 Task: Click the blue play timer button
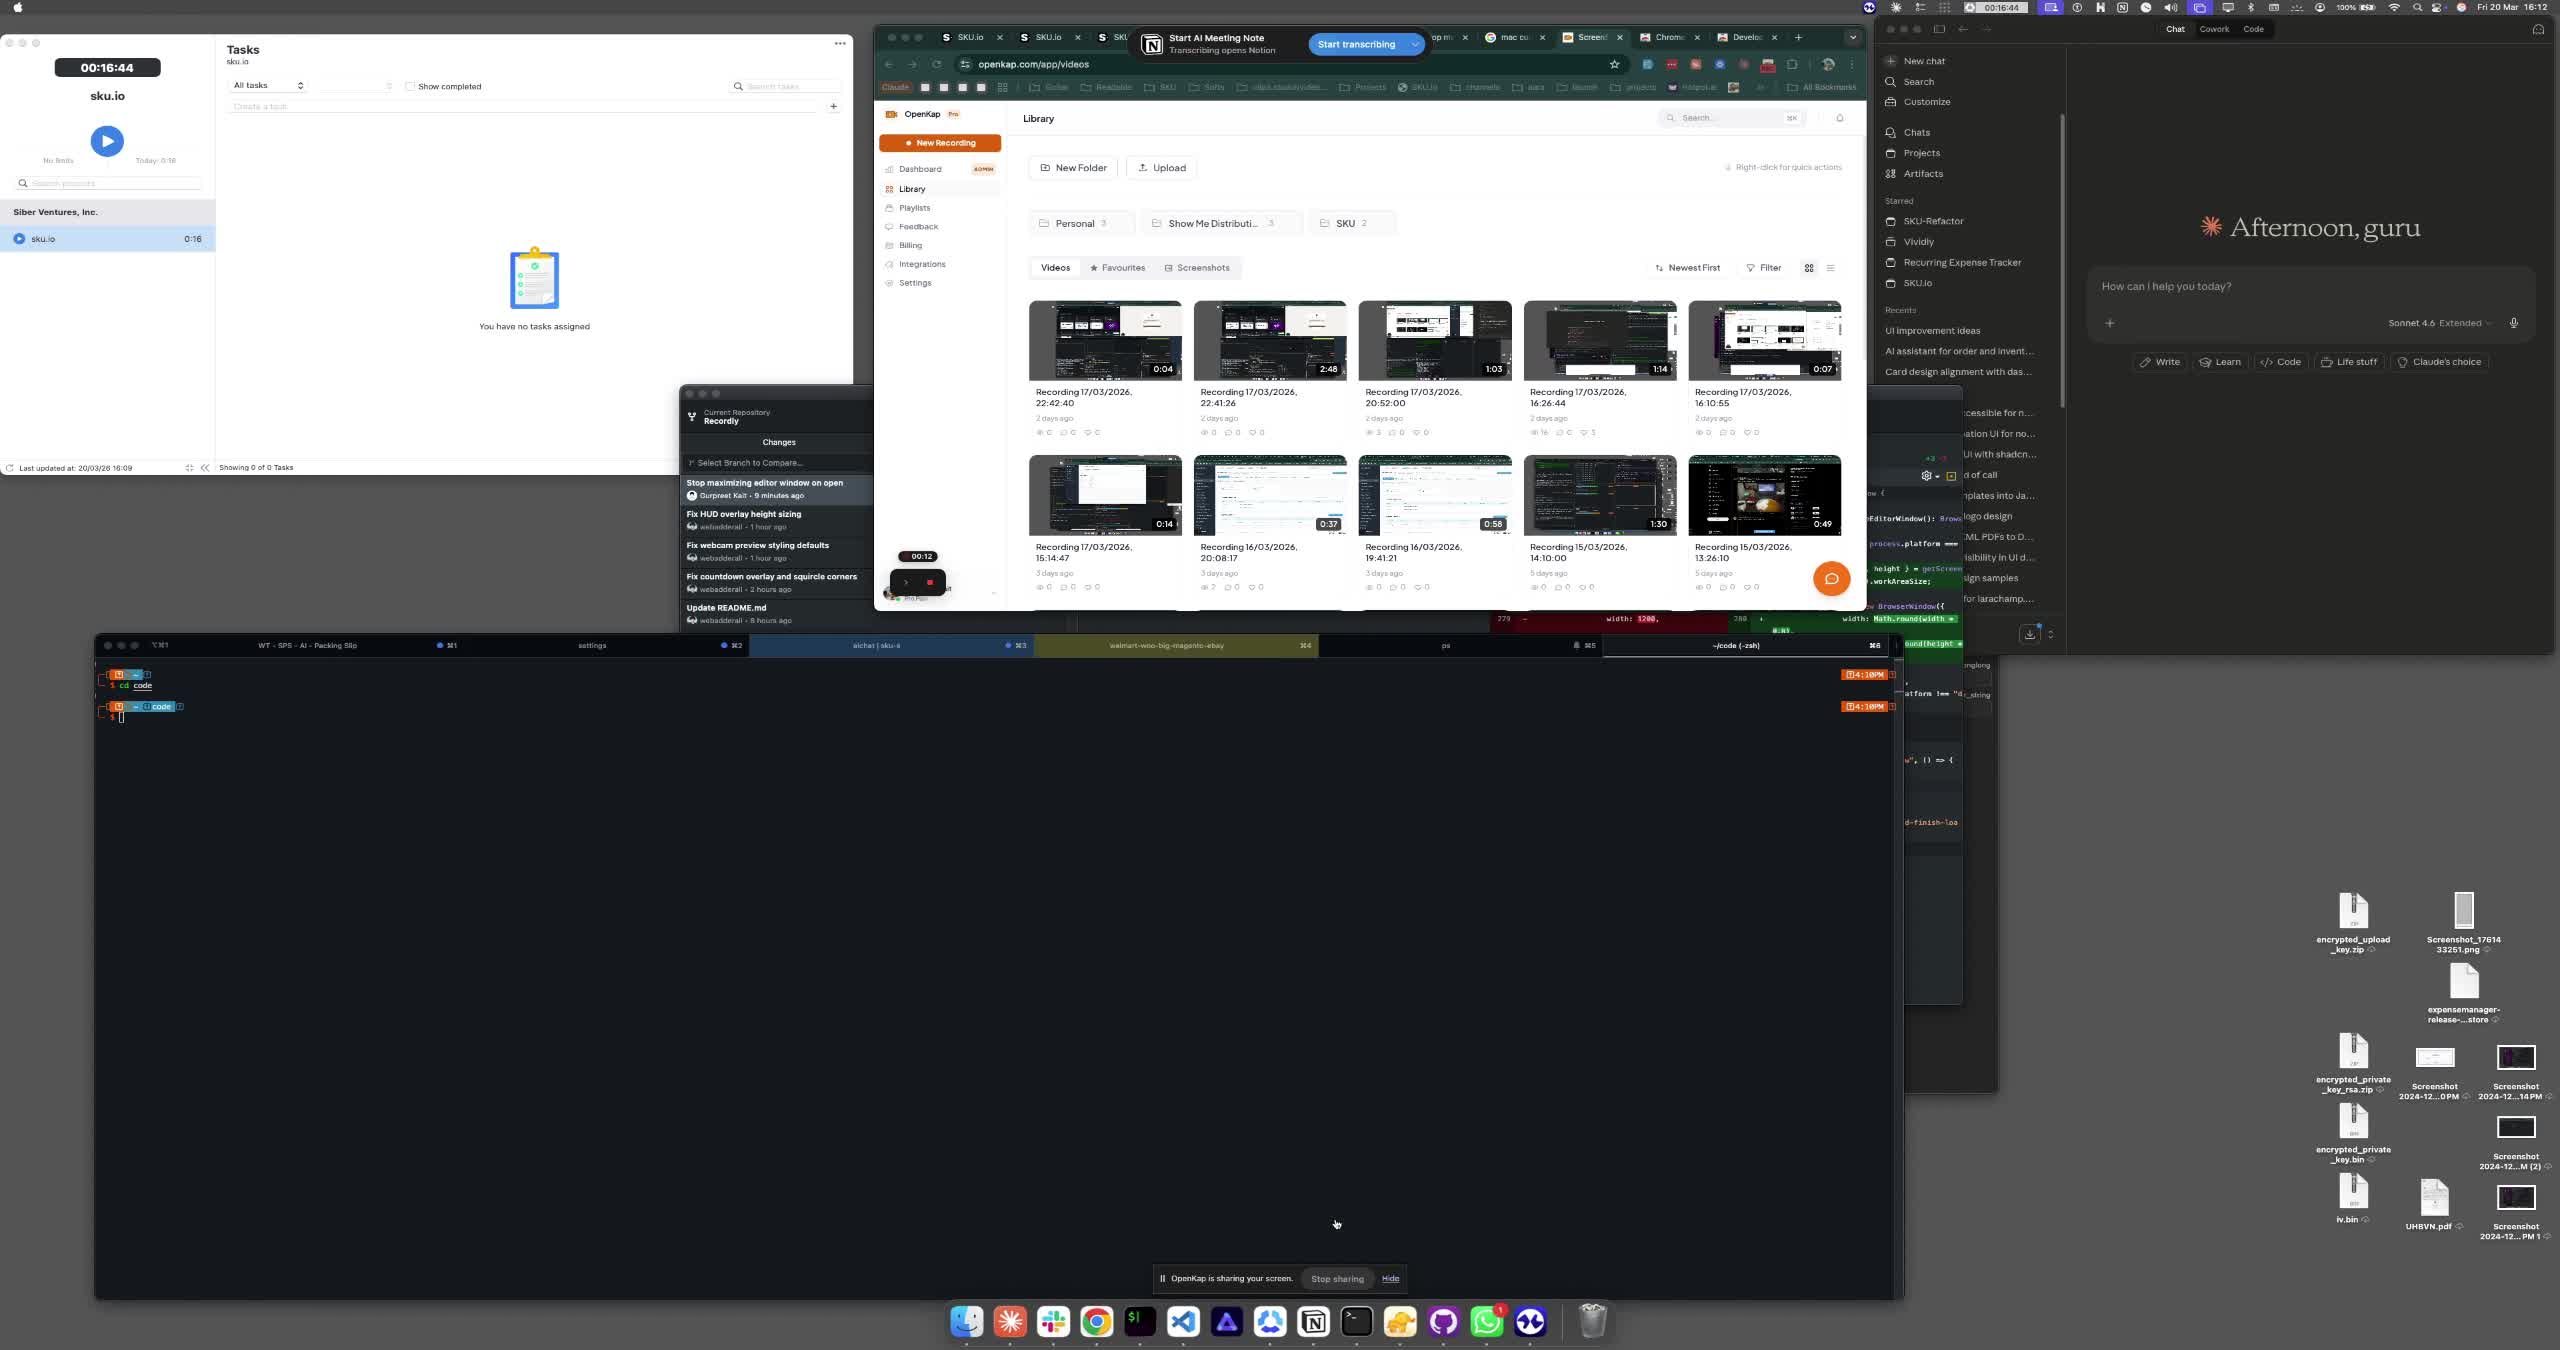click(x=107, y=141)
